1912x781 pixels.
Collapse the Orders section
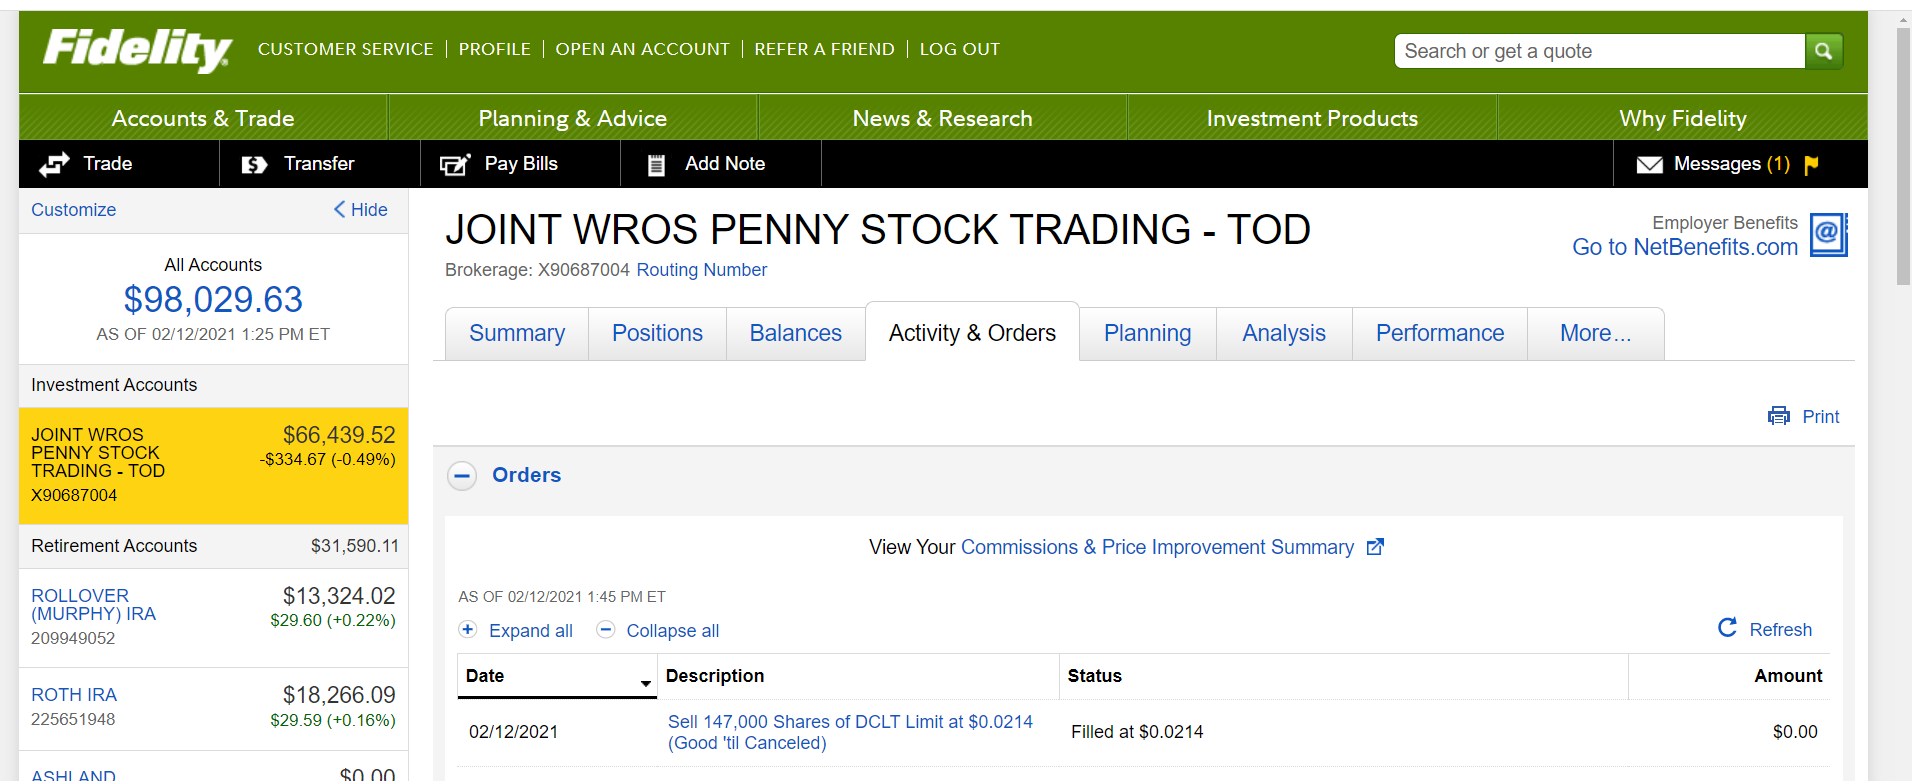coord(462,476)
